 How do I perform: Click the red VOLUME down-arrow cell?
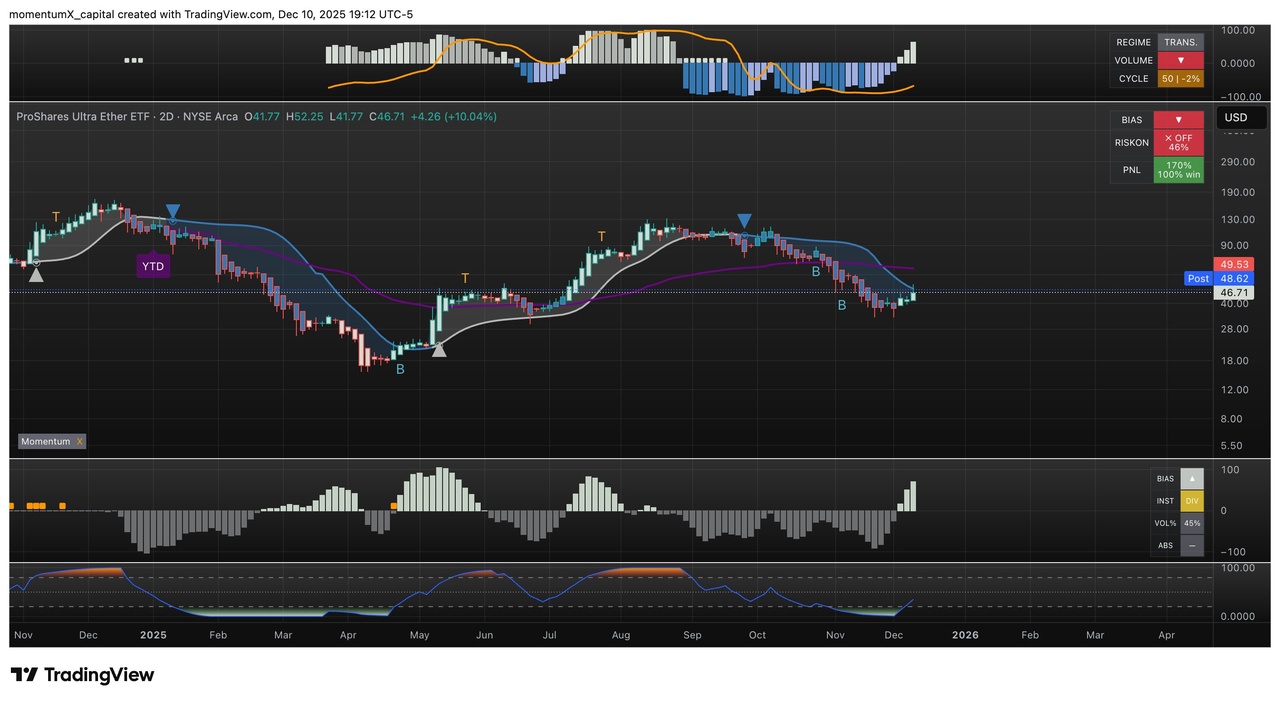(x=1180, y=60)
